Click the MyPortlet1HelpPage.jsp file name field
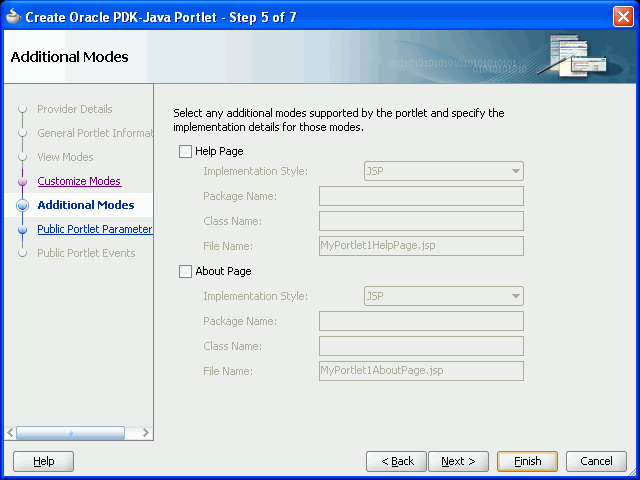640x480 pixels. click(x=421, y=246)
